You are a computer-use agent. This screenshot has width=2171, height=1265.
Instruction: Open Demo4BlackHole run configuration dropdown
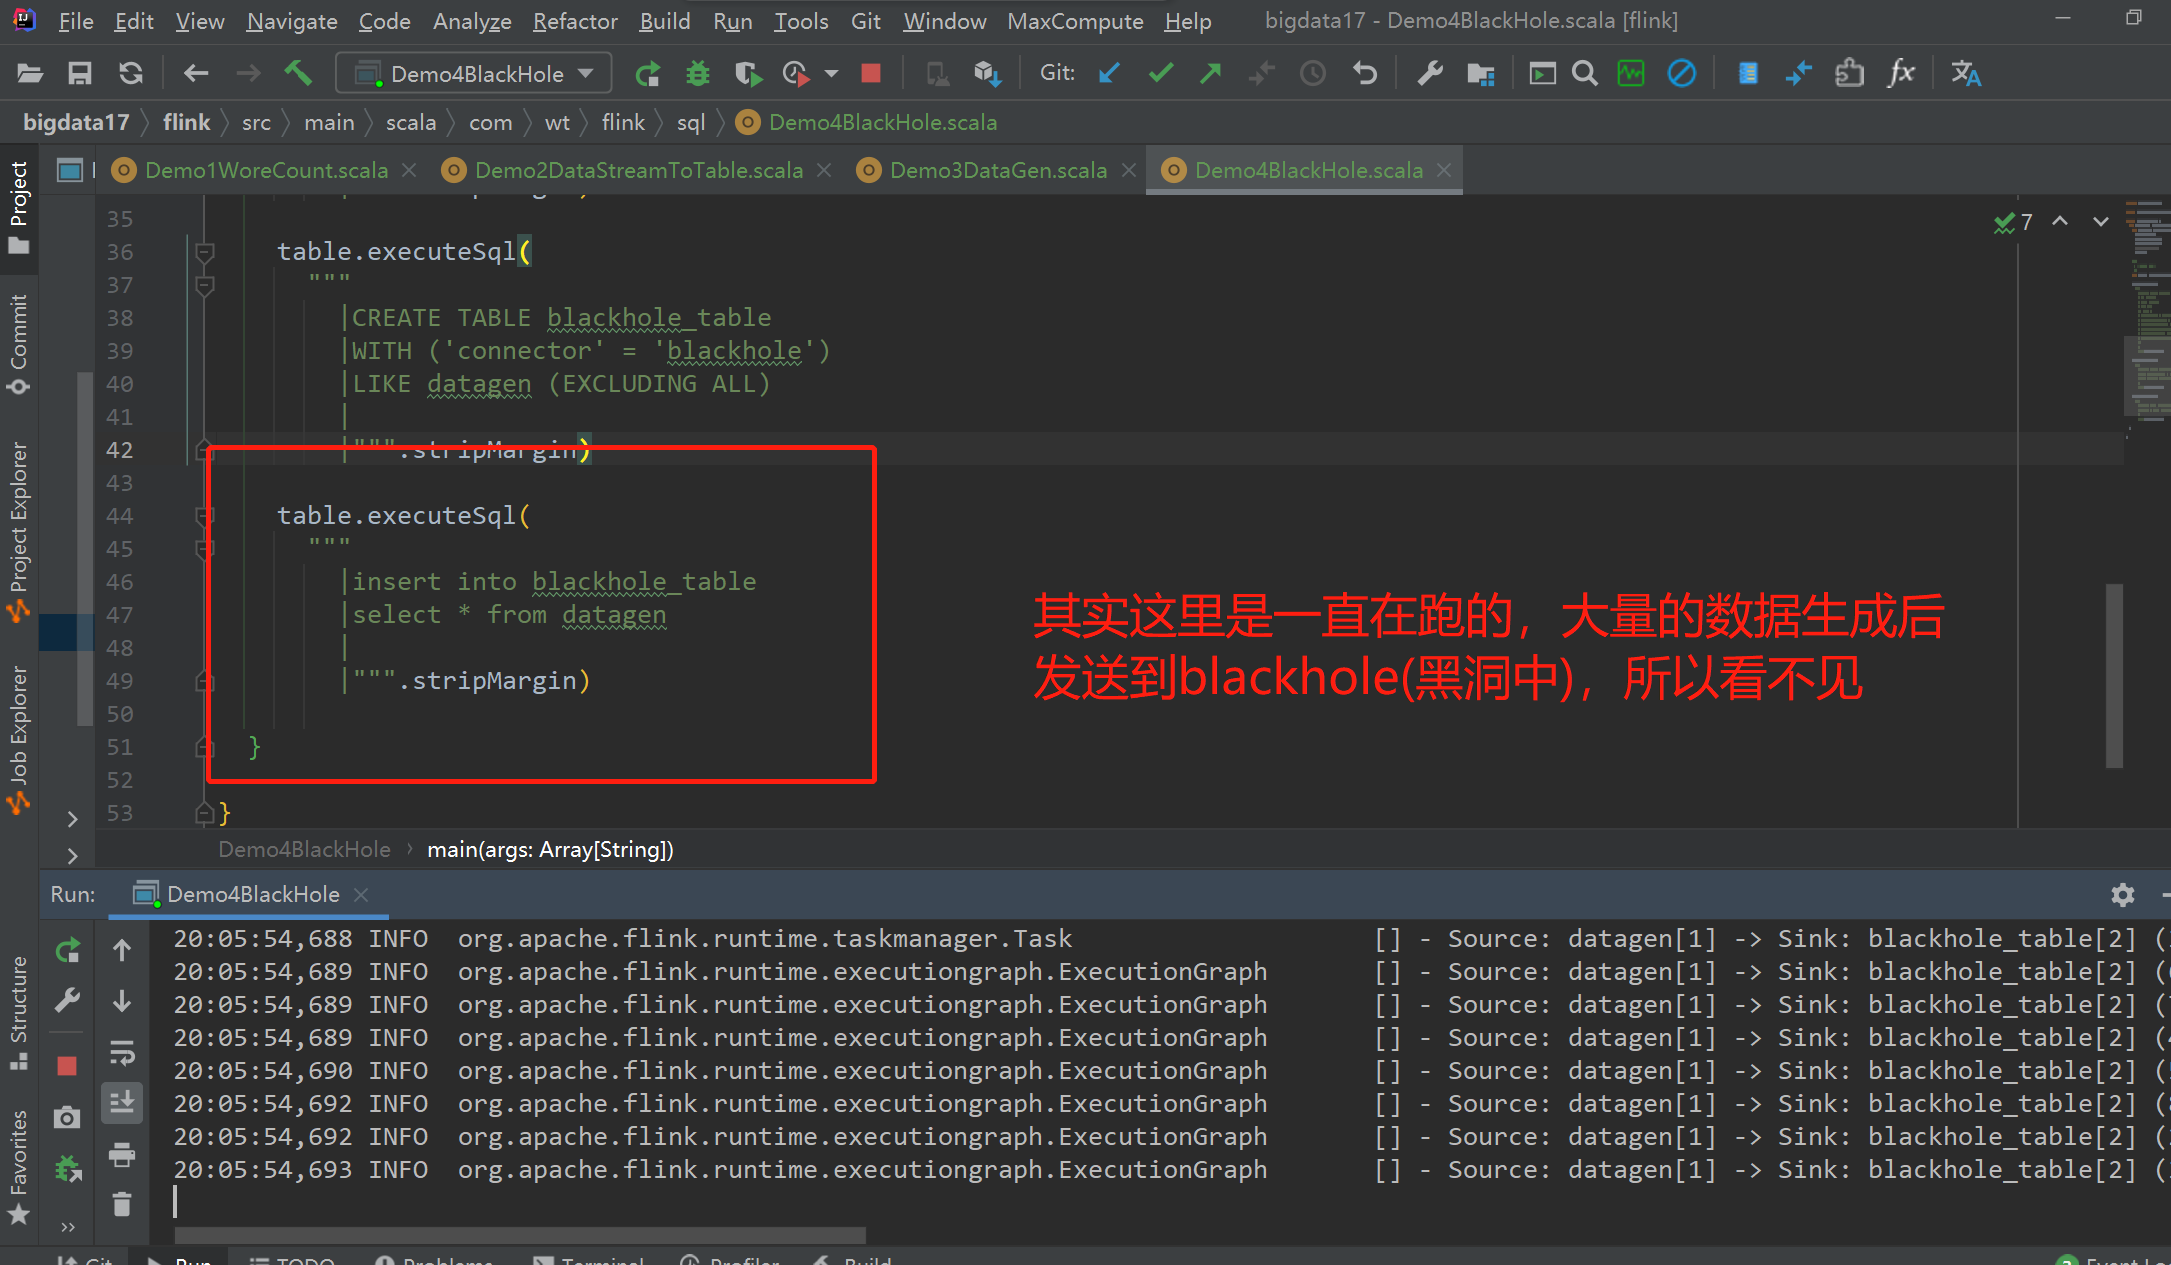(474, 73)
